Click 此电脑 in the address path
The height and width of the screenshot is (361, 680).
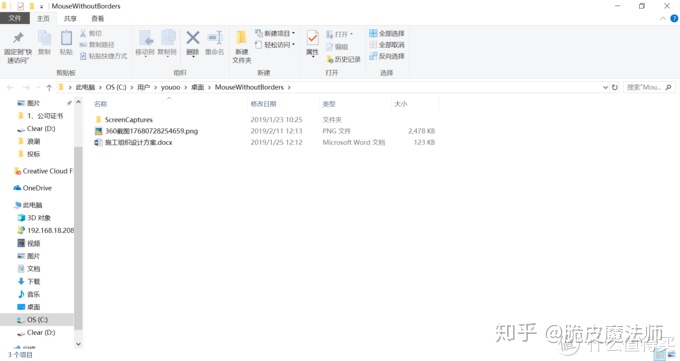(85, 87)
